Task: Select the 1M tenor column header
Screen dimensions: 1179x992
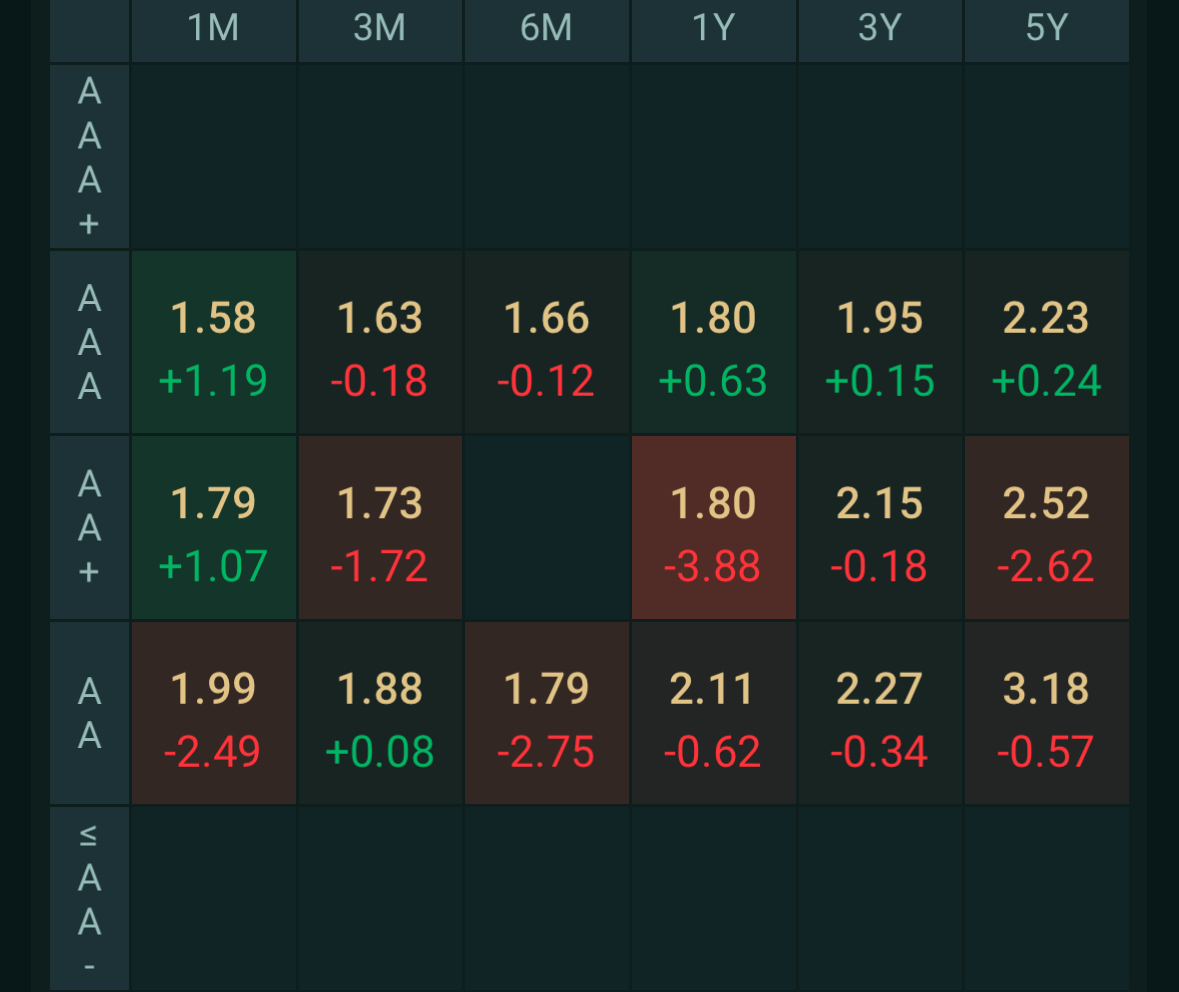Action: (x=213, y=29)
